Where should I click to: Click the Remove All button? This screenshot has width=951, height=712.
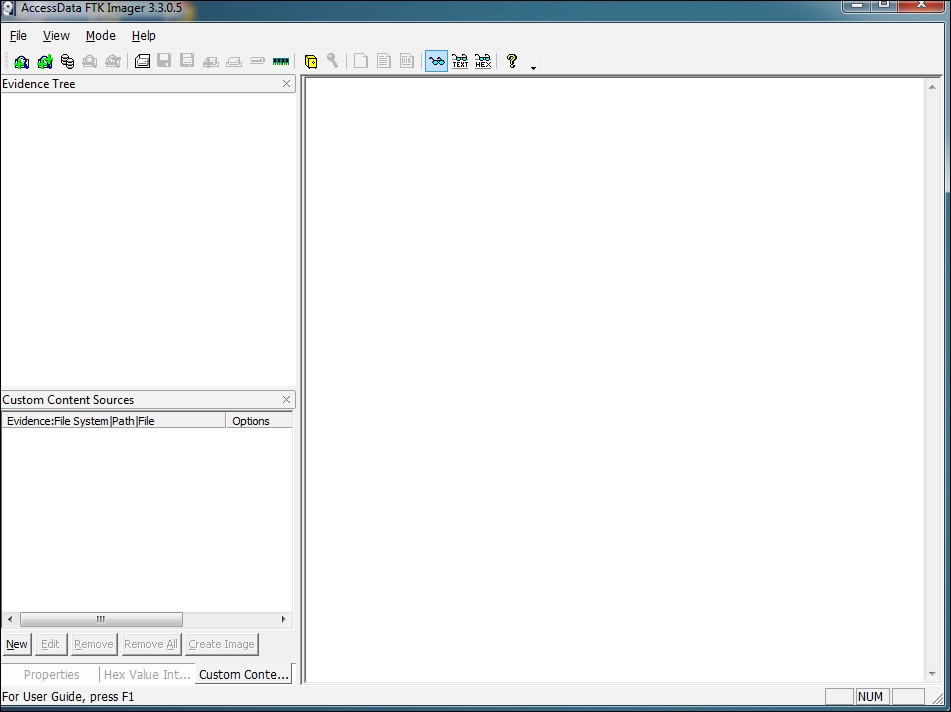pos(150,644)
